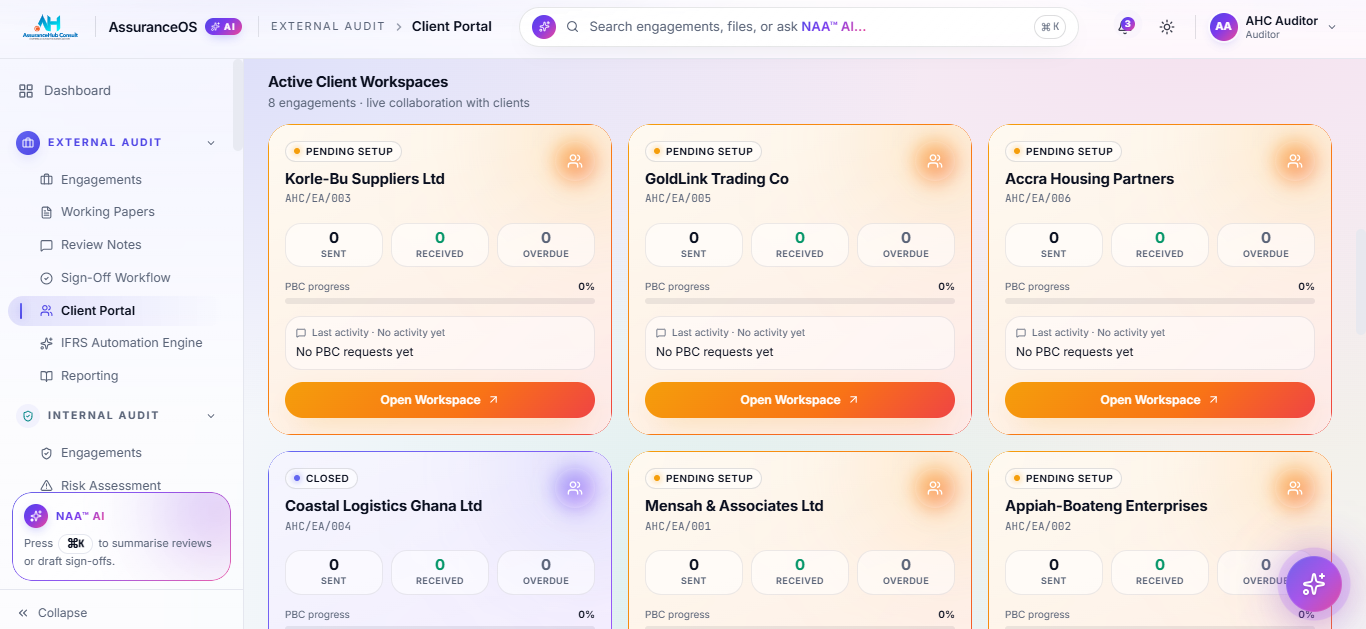Click the PBC progress bar on GoldLink Trading
The width and height of the screenshot is (1366, 629).
(800, 300)
